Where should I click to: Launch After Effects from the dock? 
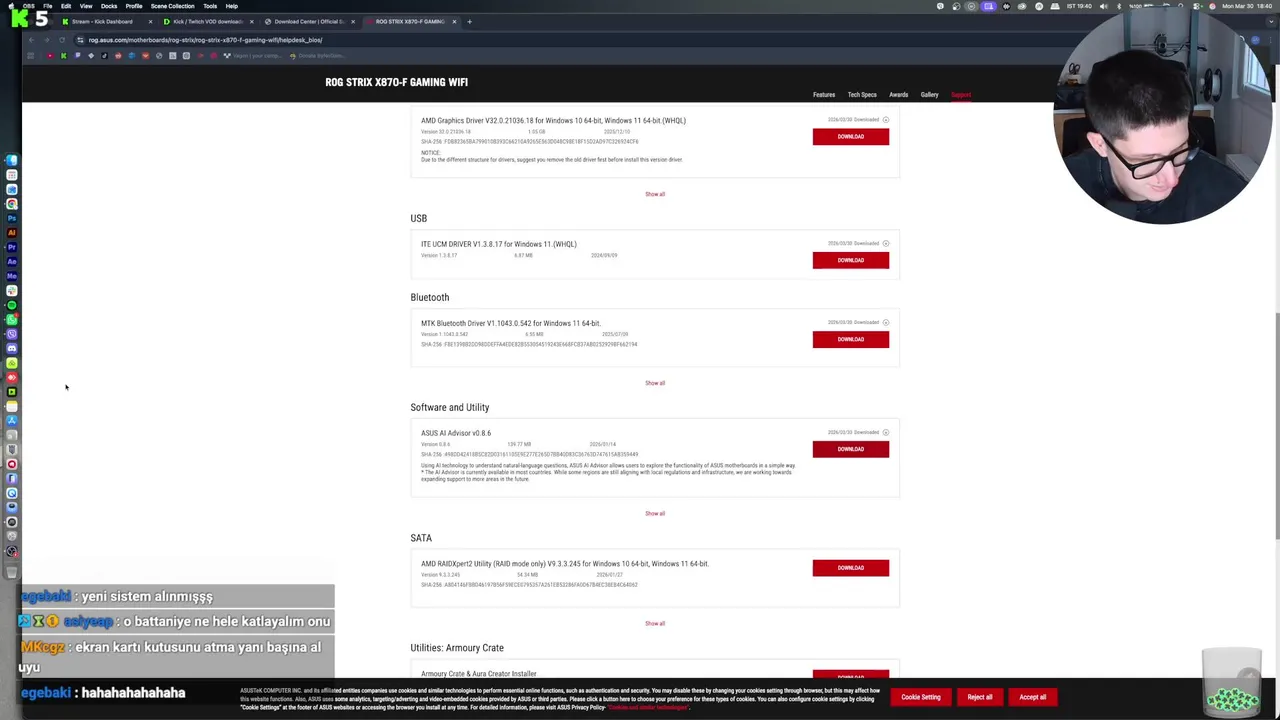(x=11, y=260)
